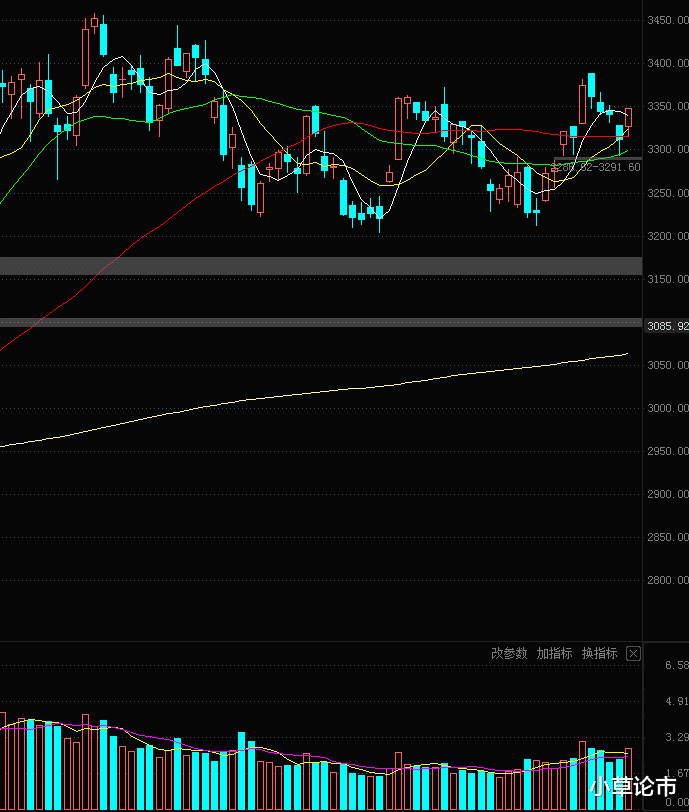Click the 3150.00 price axis label
Screen dimensions: 689x812
click(x=668, y=279)
